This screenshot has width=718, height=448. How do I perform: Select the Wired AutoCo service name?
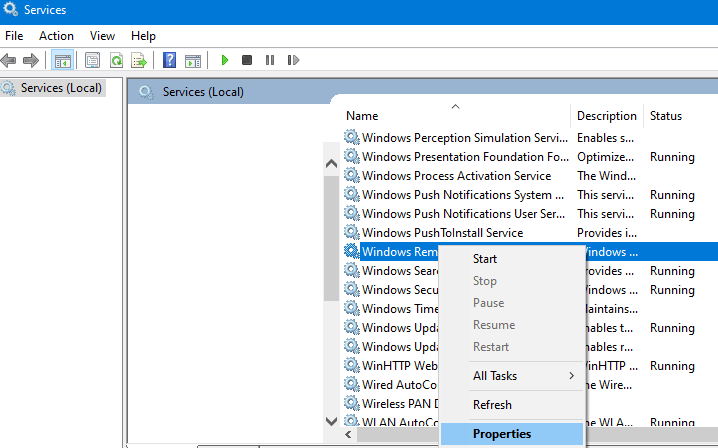click(399, 385)
